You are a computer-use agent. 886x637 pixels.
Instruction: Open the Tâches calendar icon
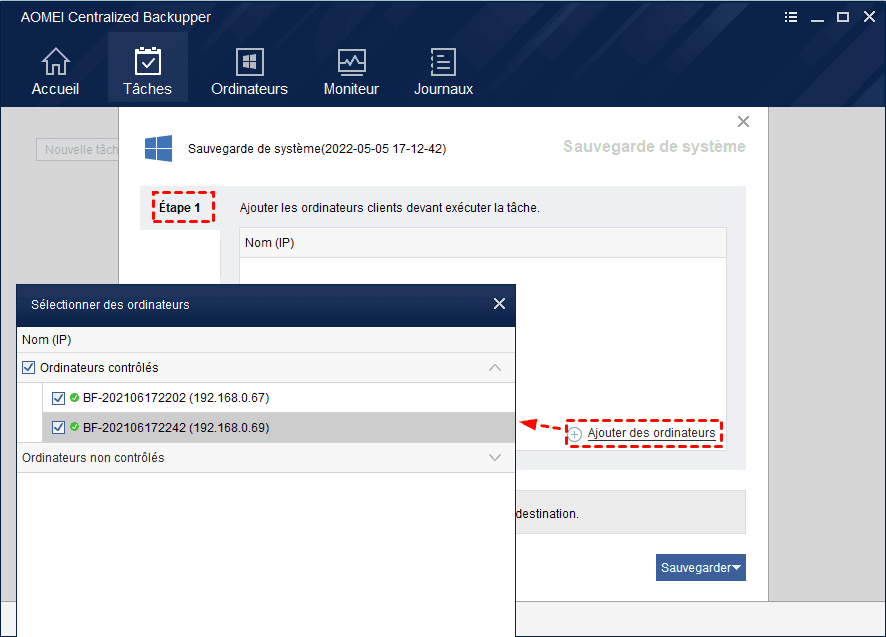pyautogui.click(x=147, y=61)
